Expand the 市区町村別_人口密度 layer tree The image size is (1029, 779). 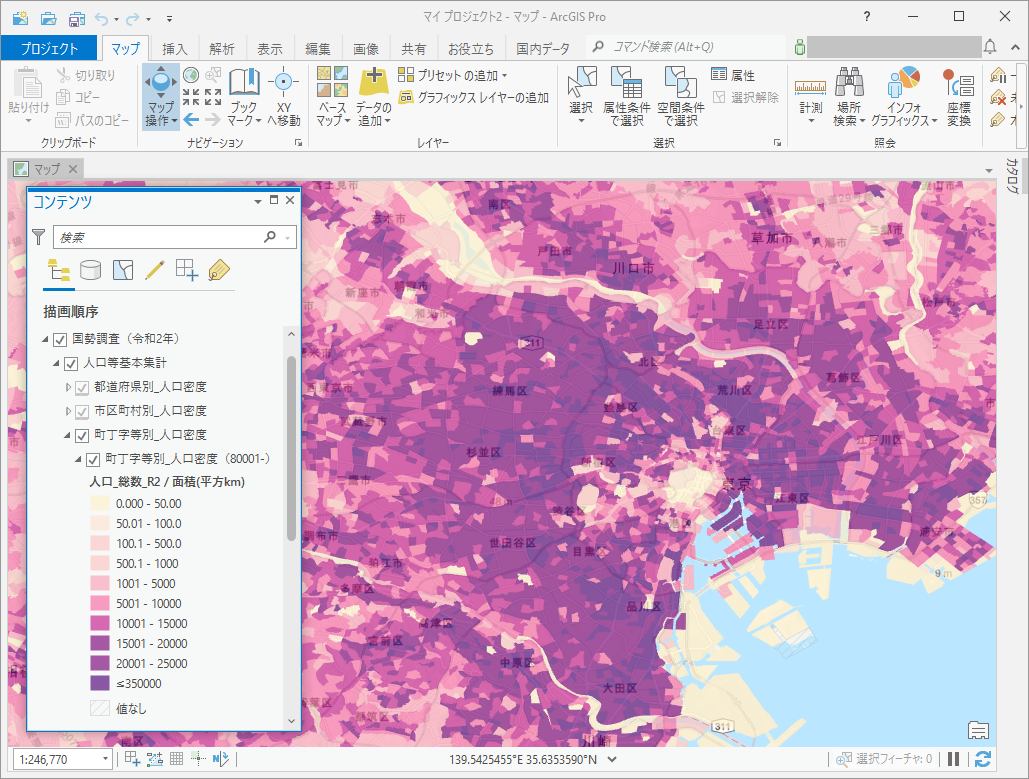coord(69,411)
